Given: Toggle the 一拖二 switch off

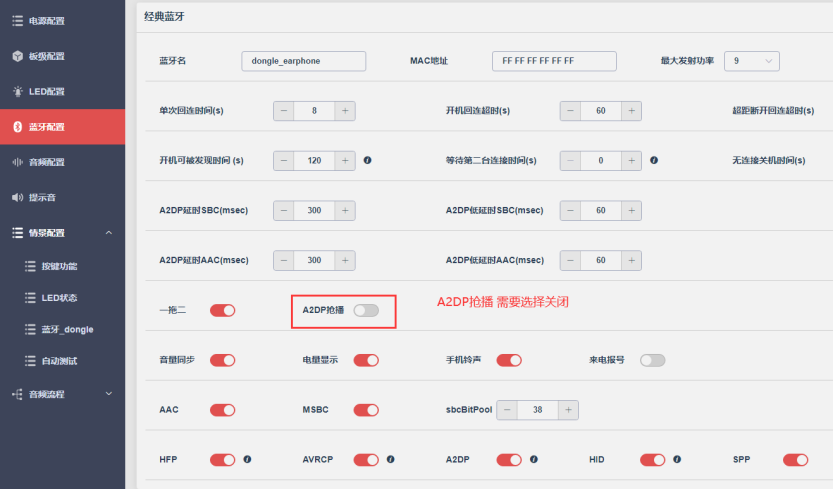Looking at the screenshot, I should click(x=223, y=310).
